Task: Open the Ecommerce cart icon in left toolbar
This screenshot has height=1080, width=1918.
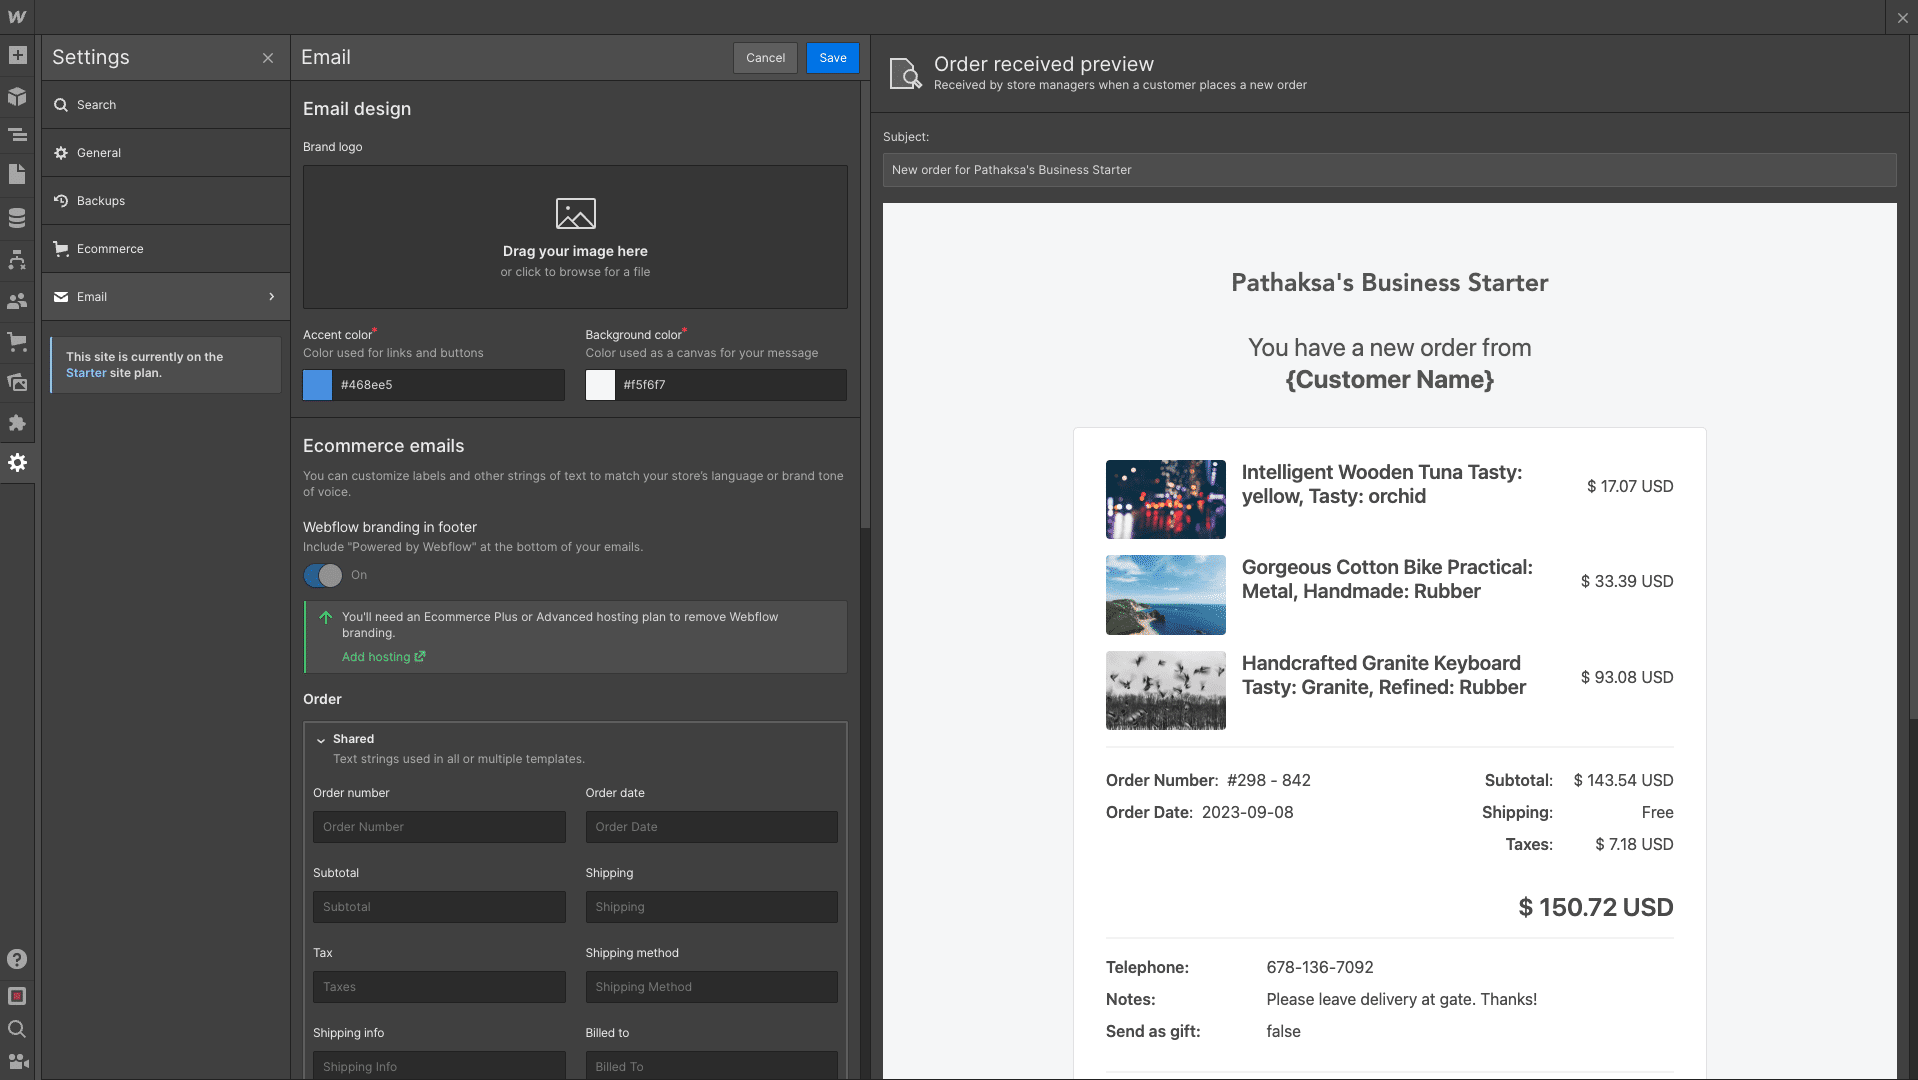Action: tap(17, 341)
